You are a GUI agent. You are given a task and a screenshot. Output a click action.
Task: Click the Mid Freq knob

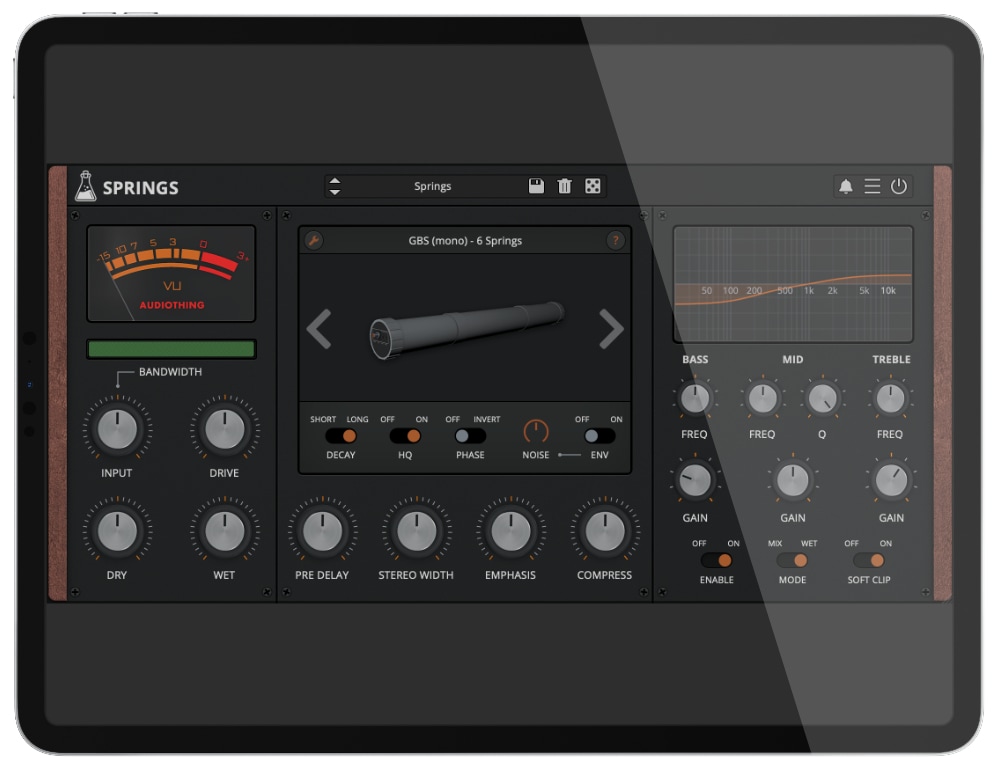pos(762,398)
